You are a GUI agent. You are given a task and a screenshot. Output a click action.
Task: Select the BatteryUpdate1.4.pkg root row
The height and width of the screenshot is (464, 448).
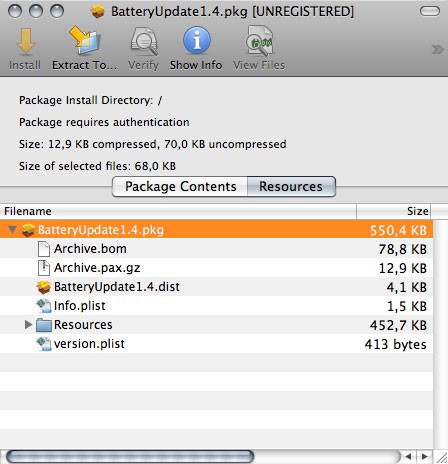pyautogui.click(x=216, y=230)
